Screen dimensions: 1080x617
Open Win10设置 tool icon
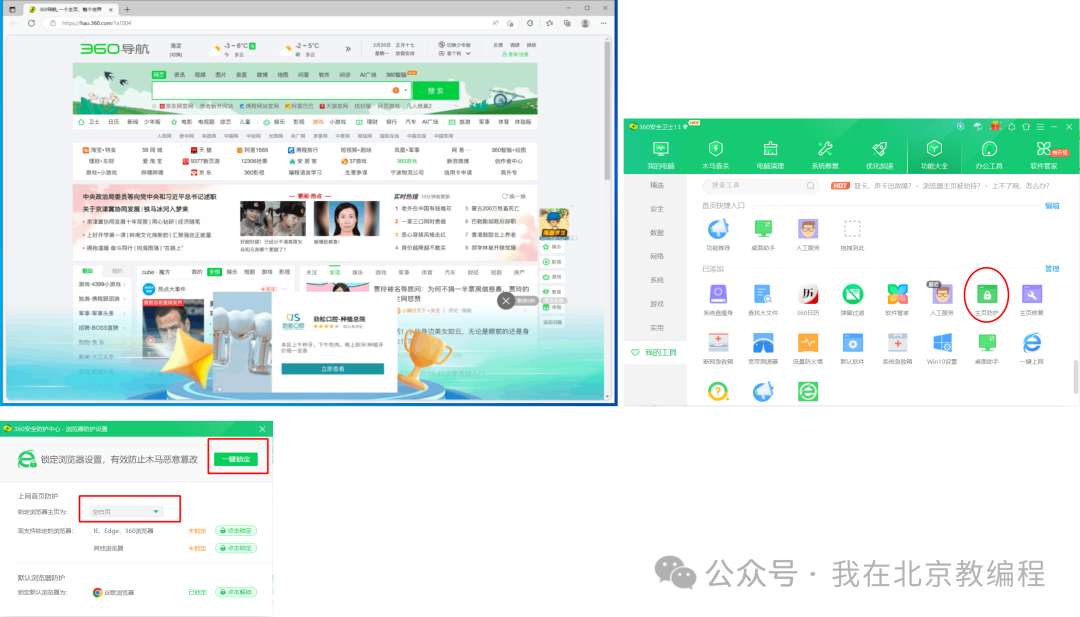pyautogui.click(x=942, y=348)
